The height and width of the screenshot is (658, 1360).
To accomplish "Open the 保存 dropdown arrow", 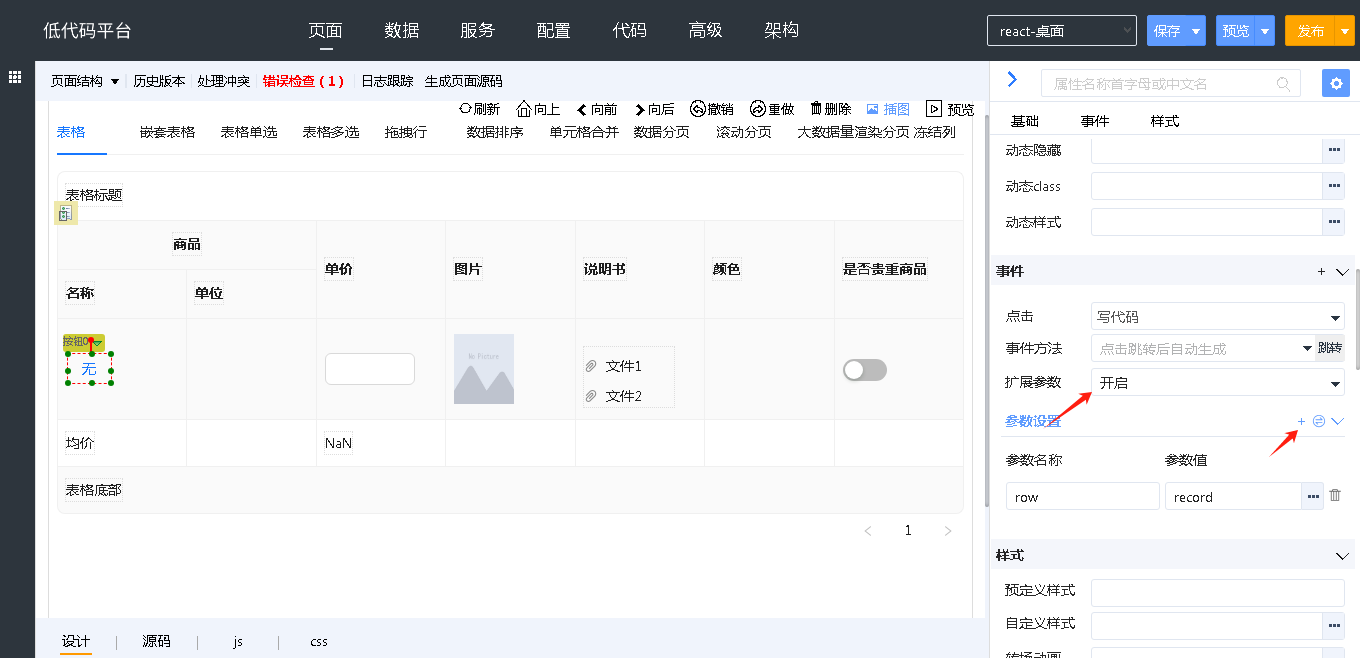I will click(1196, 31).
